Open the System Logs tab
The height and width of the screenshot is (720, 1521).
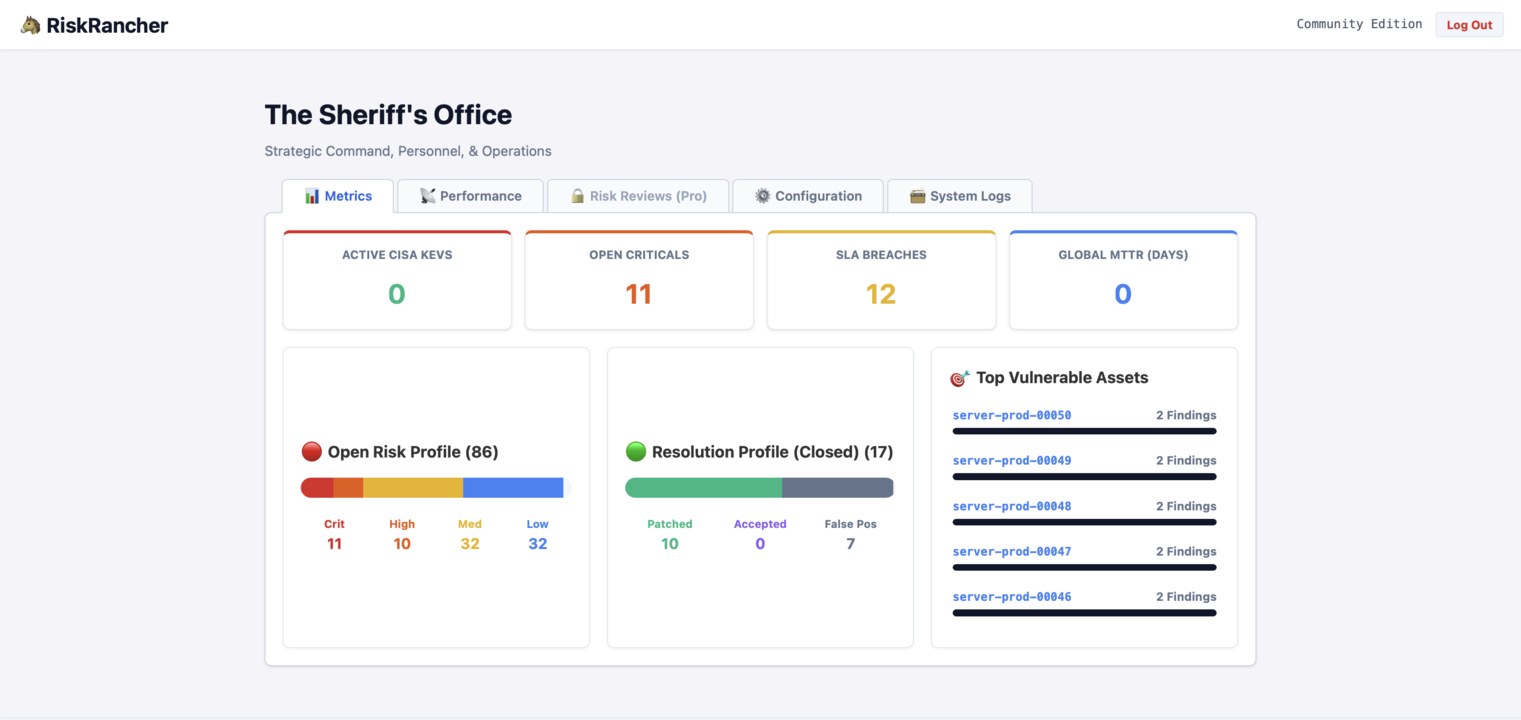pos(960,196)
